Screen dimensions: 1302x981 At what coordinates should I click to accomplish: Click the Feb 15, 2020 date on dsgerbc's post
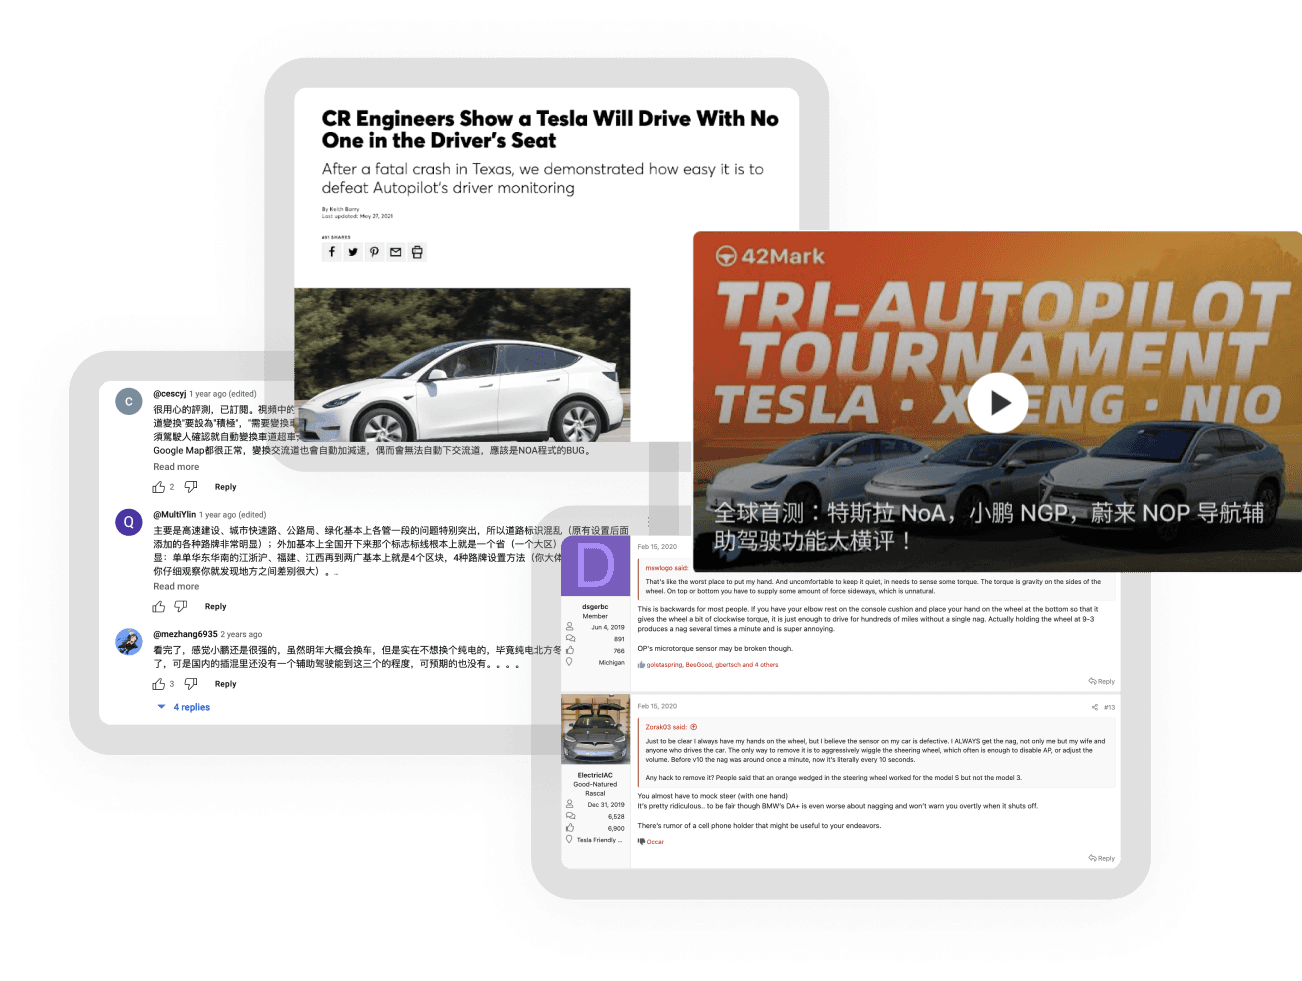[x=657, y=547]
